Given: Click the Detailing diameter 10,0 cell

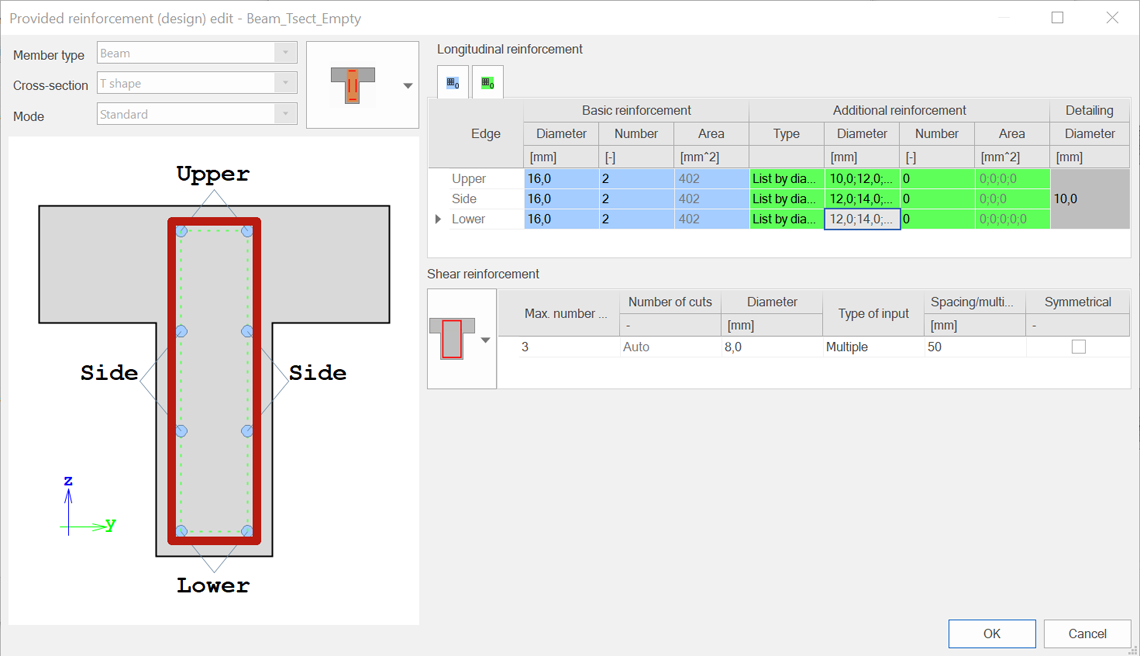Looking at the screenshot, I should pos(1090,199).
